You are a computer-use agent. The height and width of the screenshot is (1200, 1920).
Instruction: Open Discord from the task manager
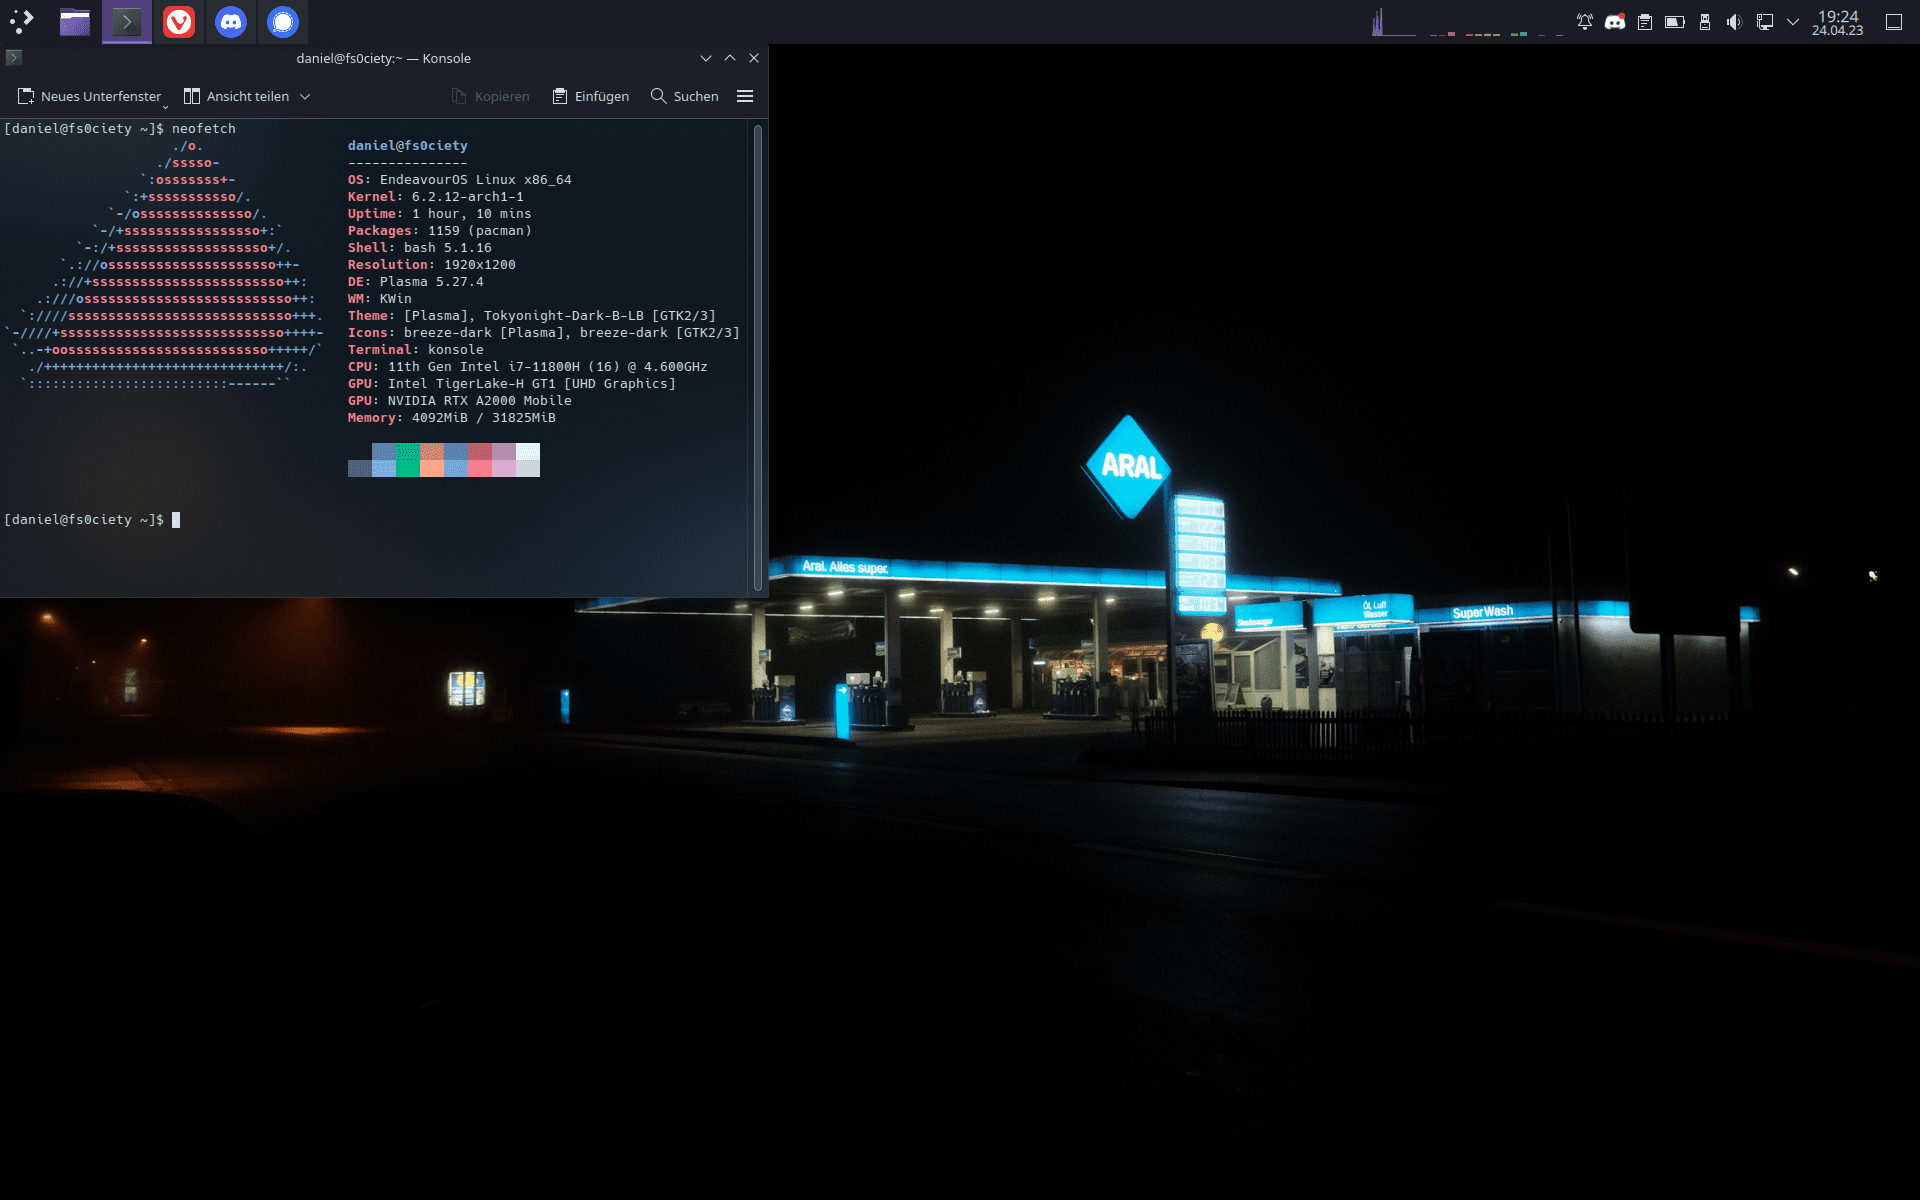click(x=231, y=21)
